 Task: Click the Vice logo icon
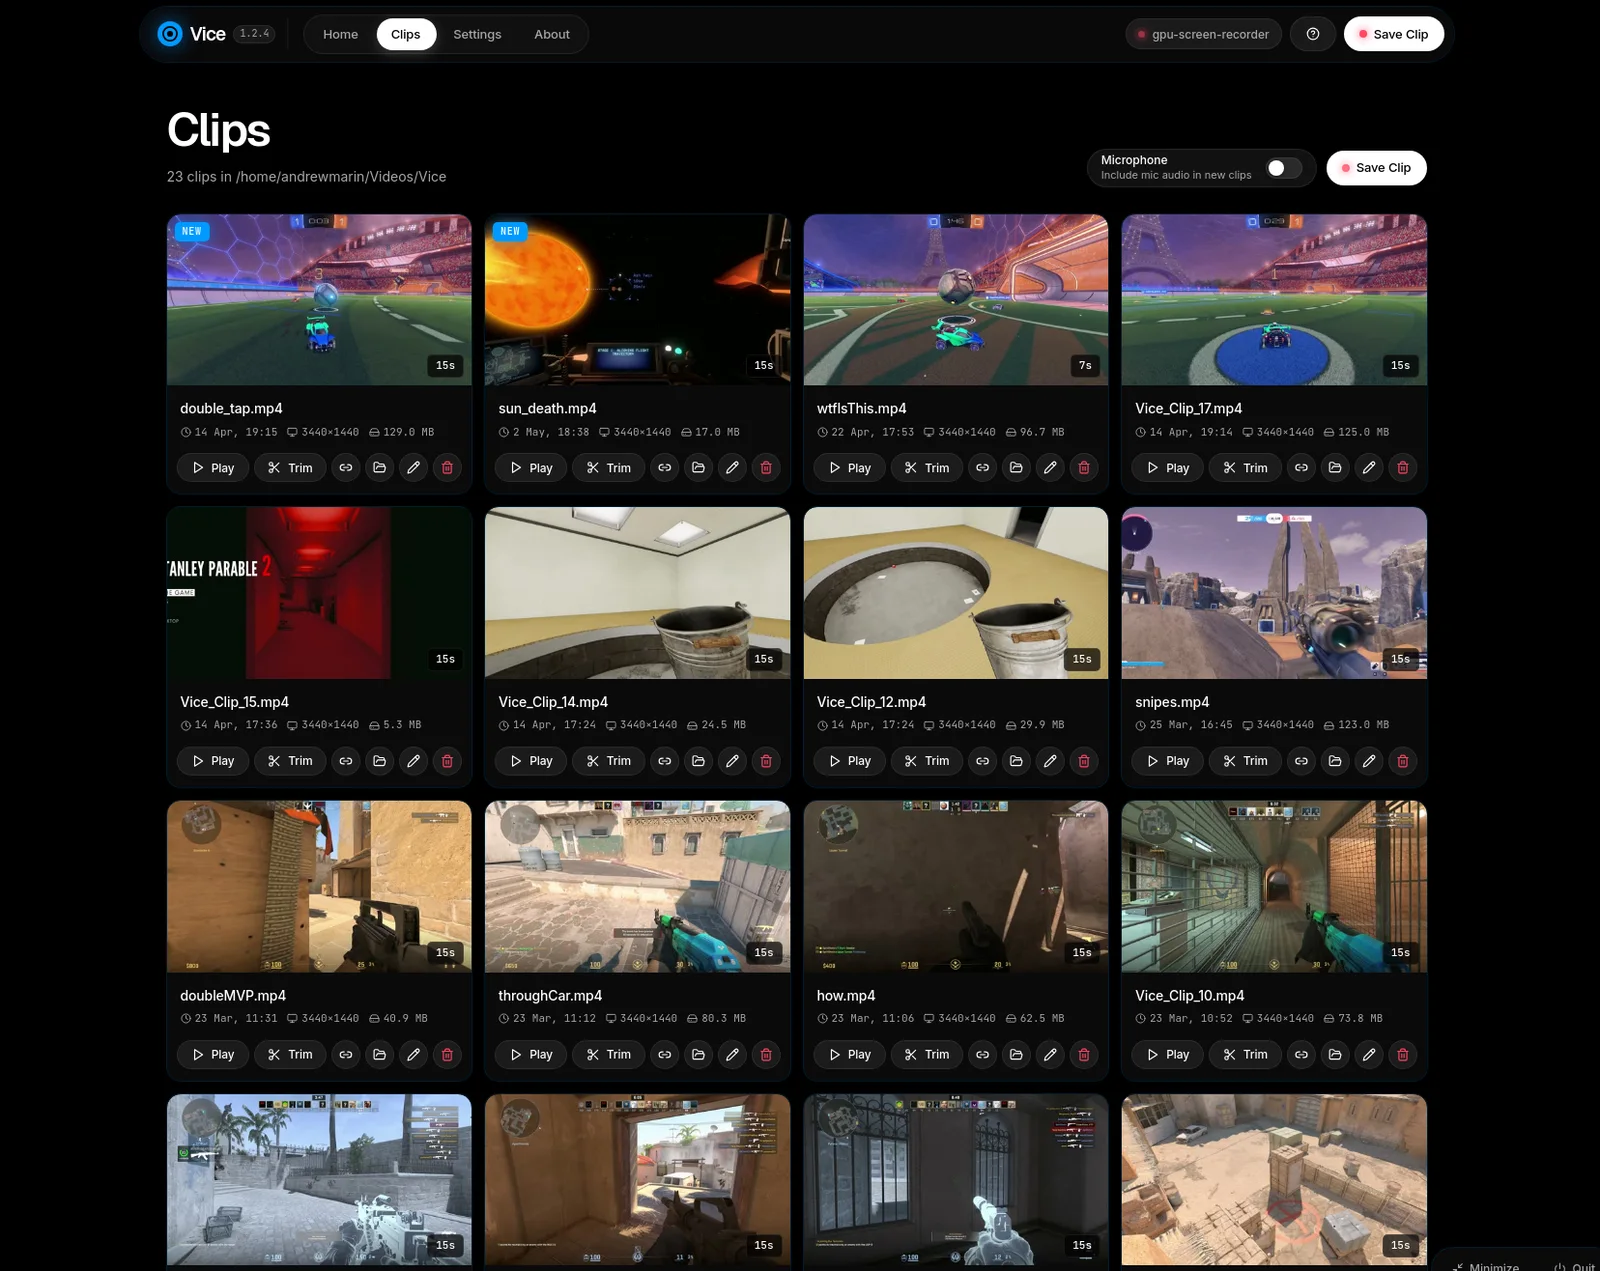[170, 34]
